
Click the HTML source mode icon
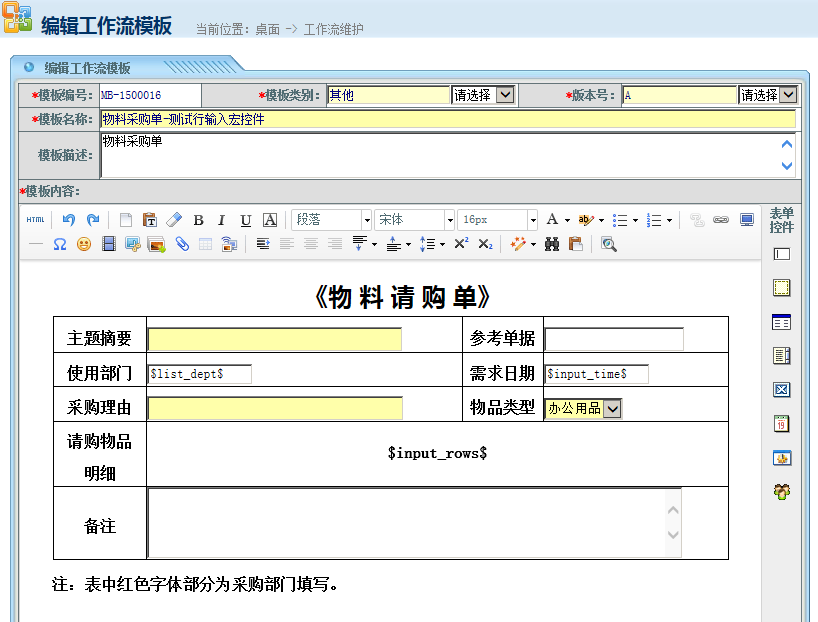coord(35,220)
